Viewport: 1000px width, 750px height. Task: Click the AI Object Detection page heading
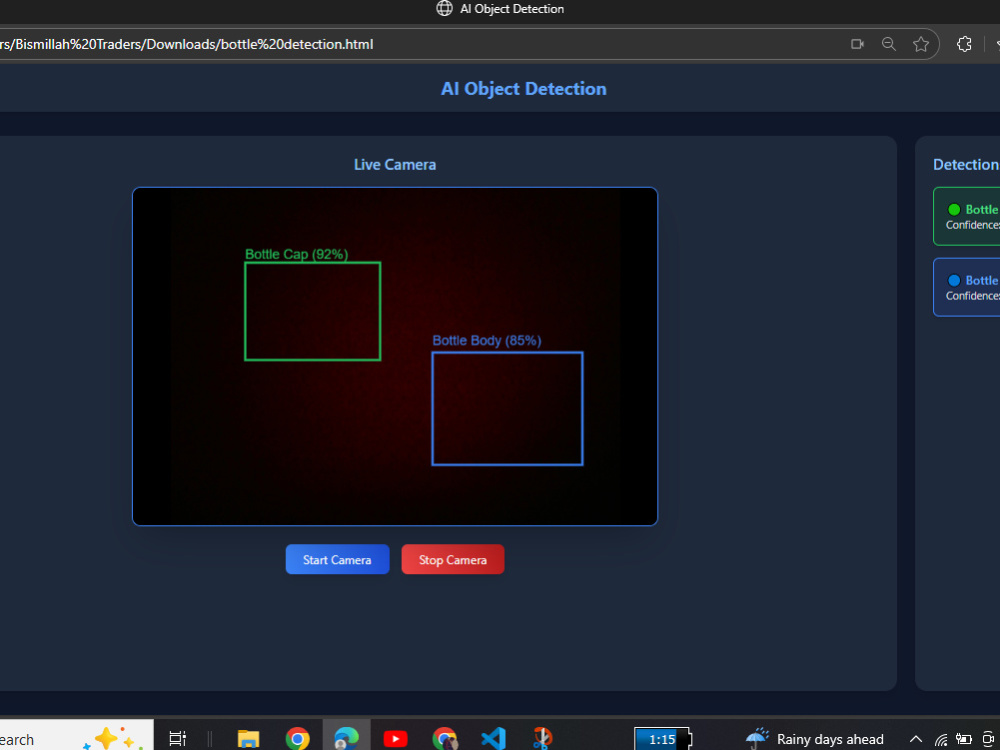pyautogui.click(x=524, y=89)
